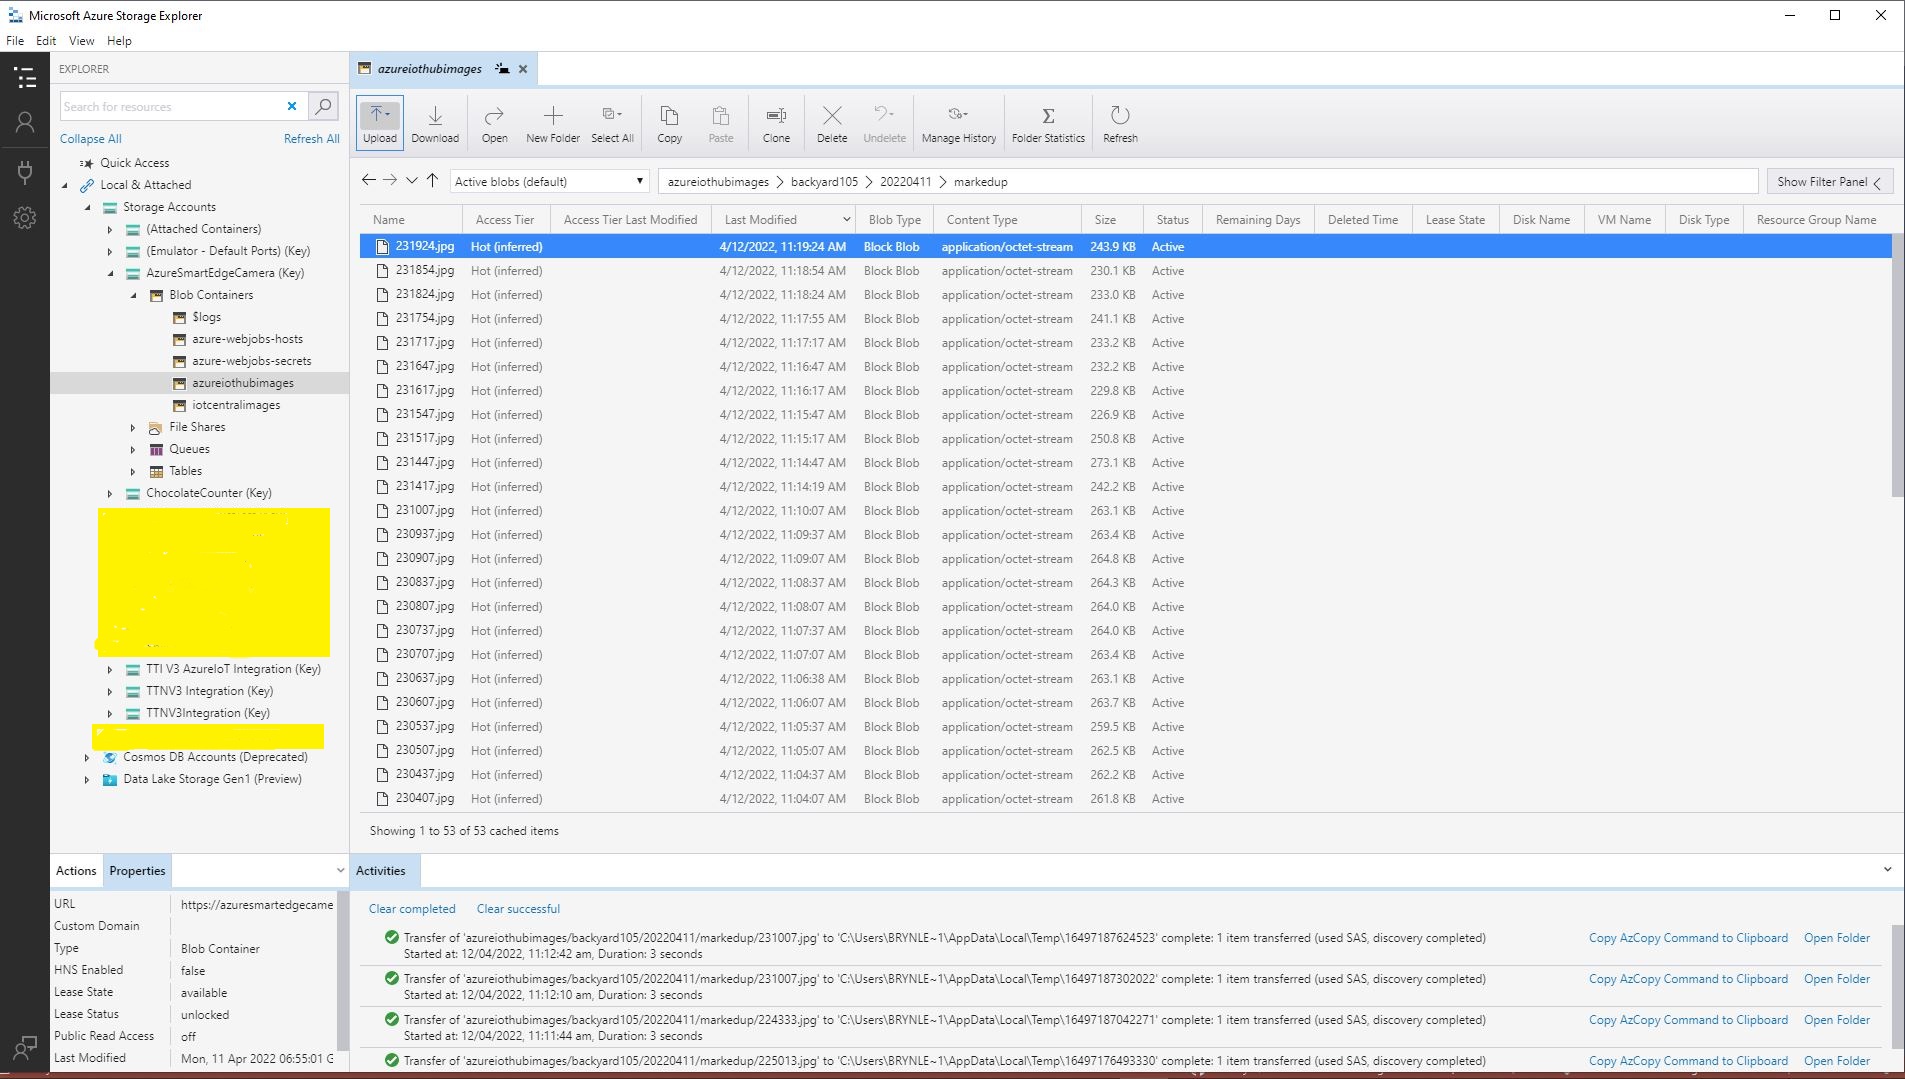Open the account management sidebar icon

tap(25, 122)
